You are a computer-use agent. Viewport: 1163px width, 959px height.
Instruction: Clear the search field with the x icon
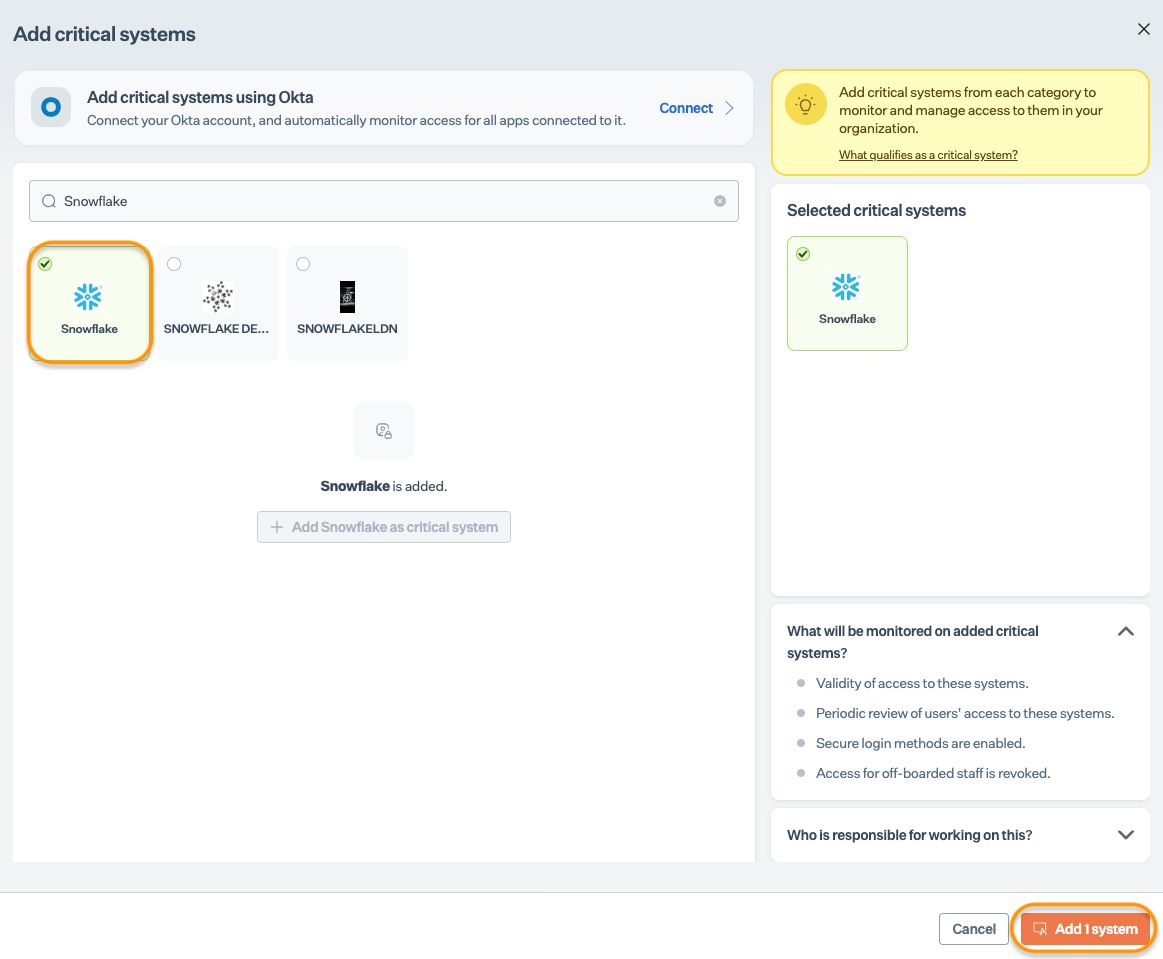[719, 201]
